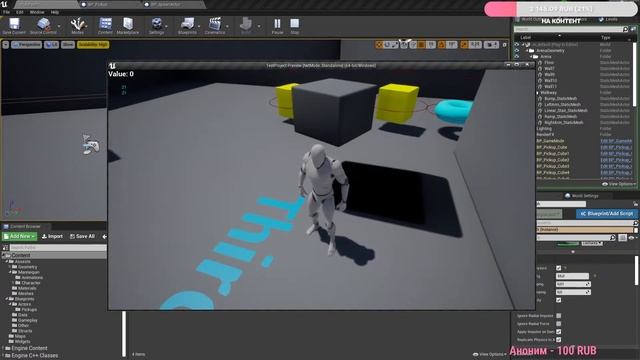Open the Blueprints toolbar icon
This screenshot has height=360, width=640.
[187, 25]
